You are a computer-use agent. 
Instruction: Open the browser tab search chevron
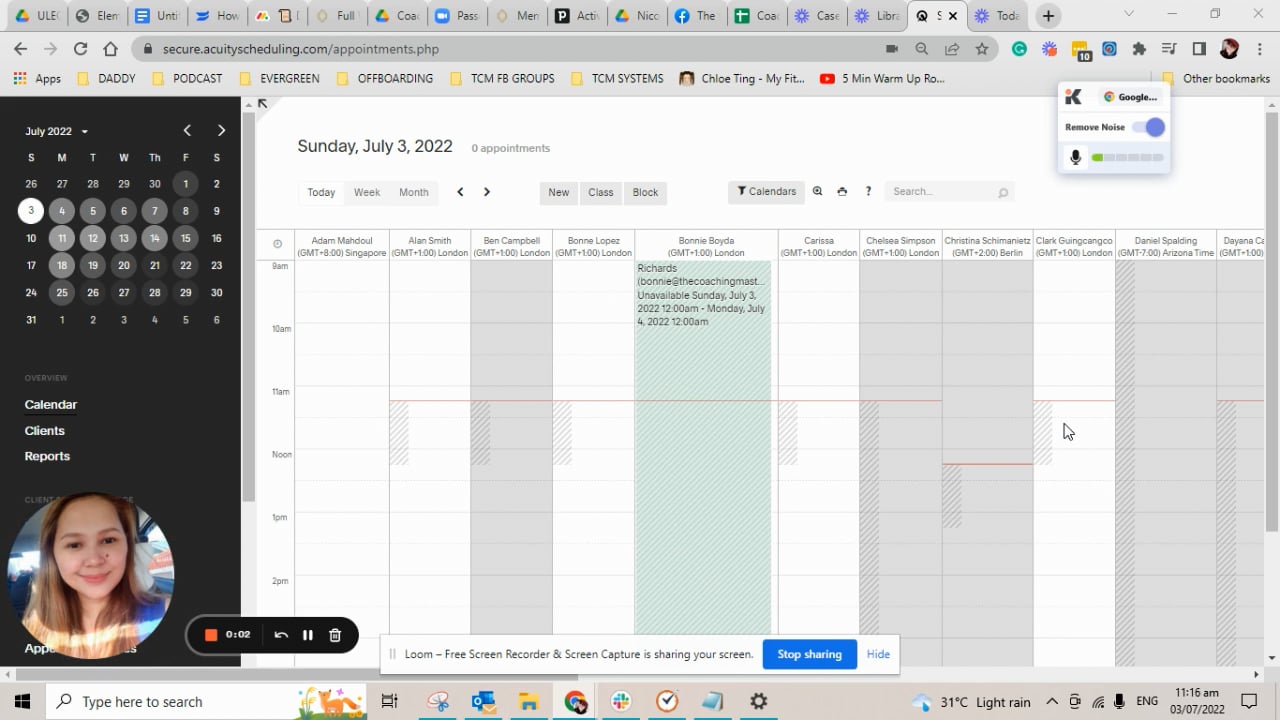click(x=1129, y=15)
